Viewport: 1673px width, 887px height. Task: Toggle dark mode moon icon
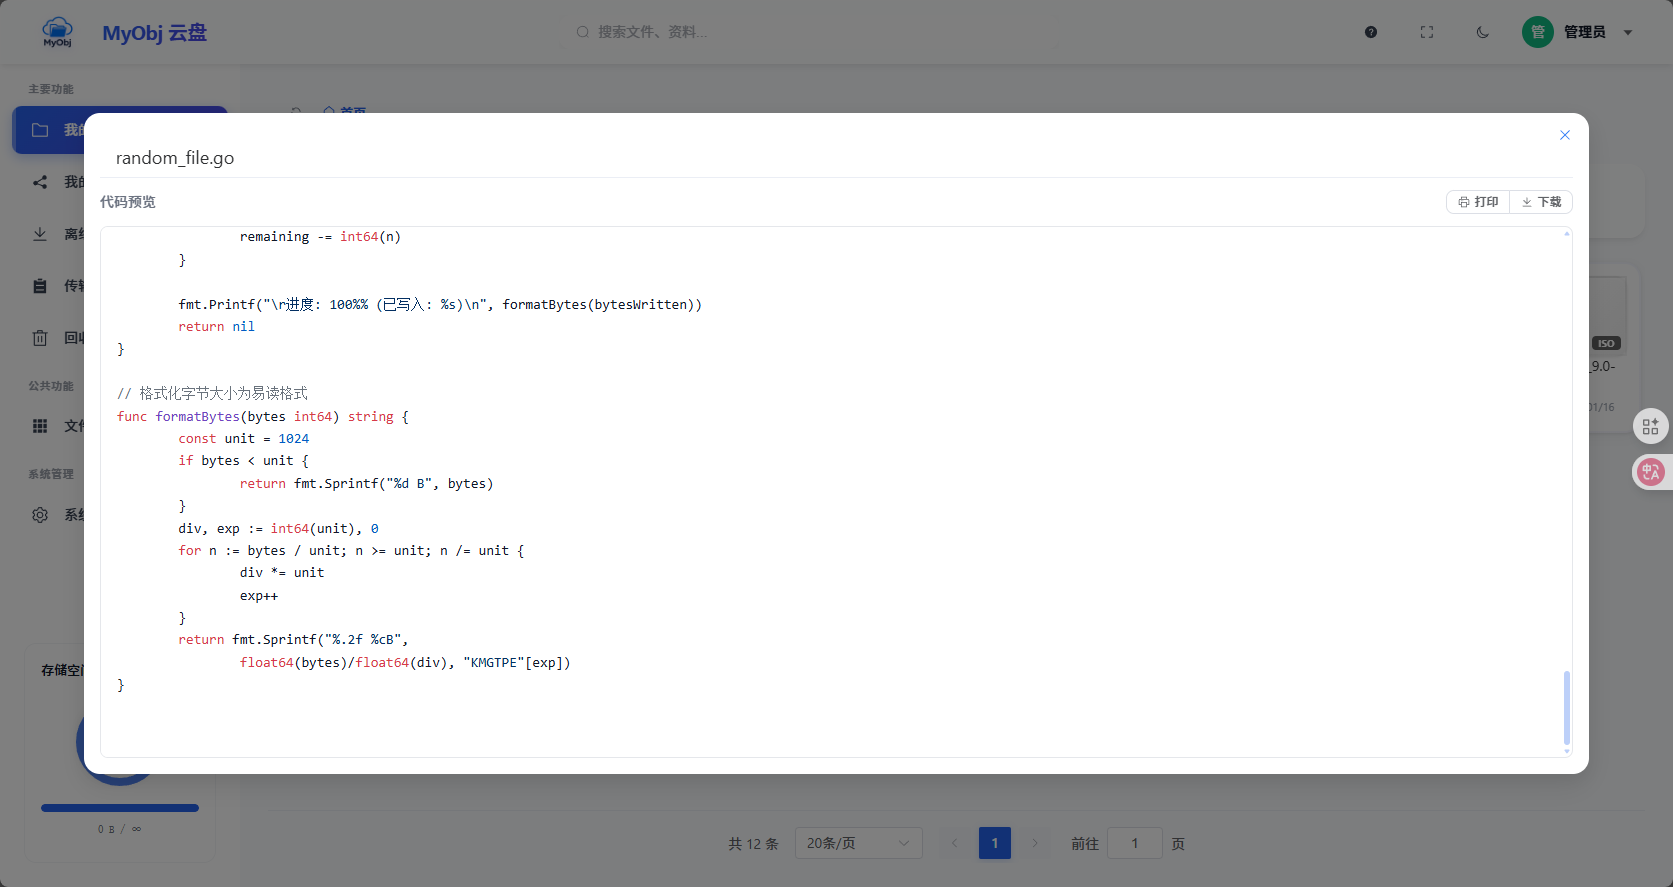click(x=1483, y=32)
